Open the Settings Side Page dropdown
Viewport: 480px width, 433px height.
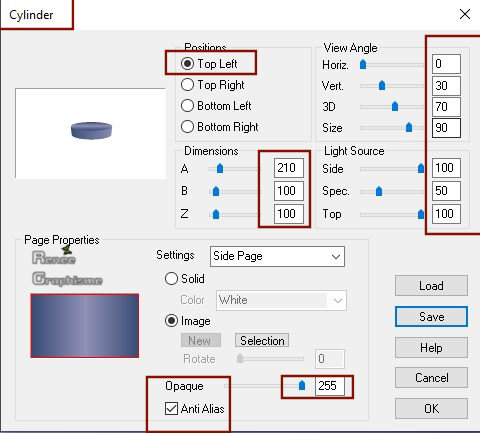pyautogui.click(x=277, y=256)
